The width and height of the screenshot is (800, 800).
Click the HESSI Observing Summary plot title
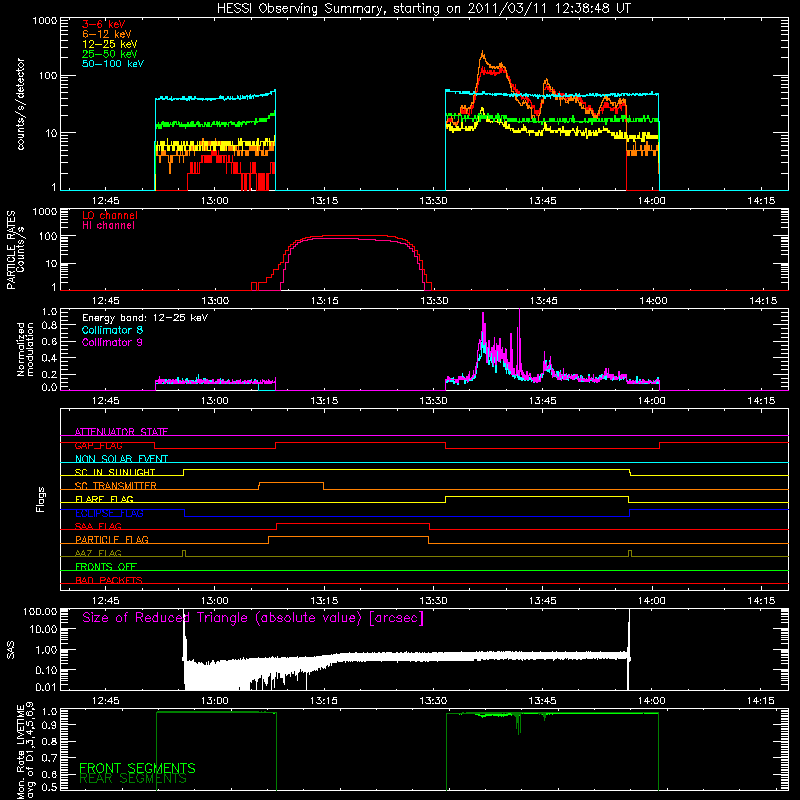pos(423,8)
